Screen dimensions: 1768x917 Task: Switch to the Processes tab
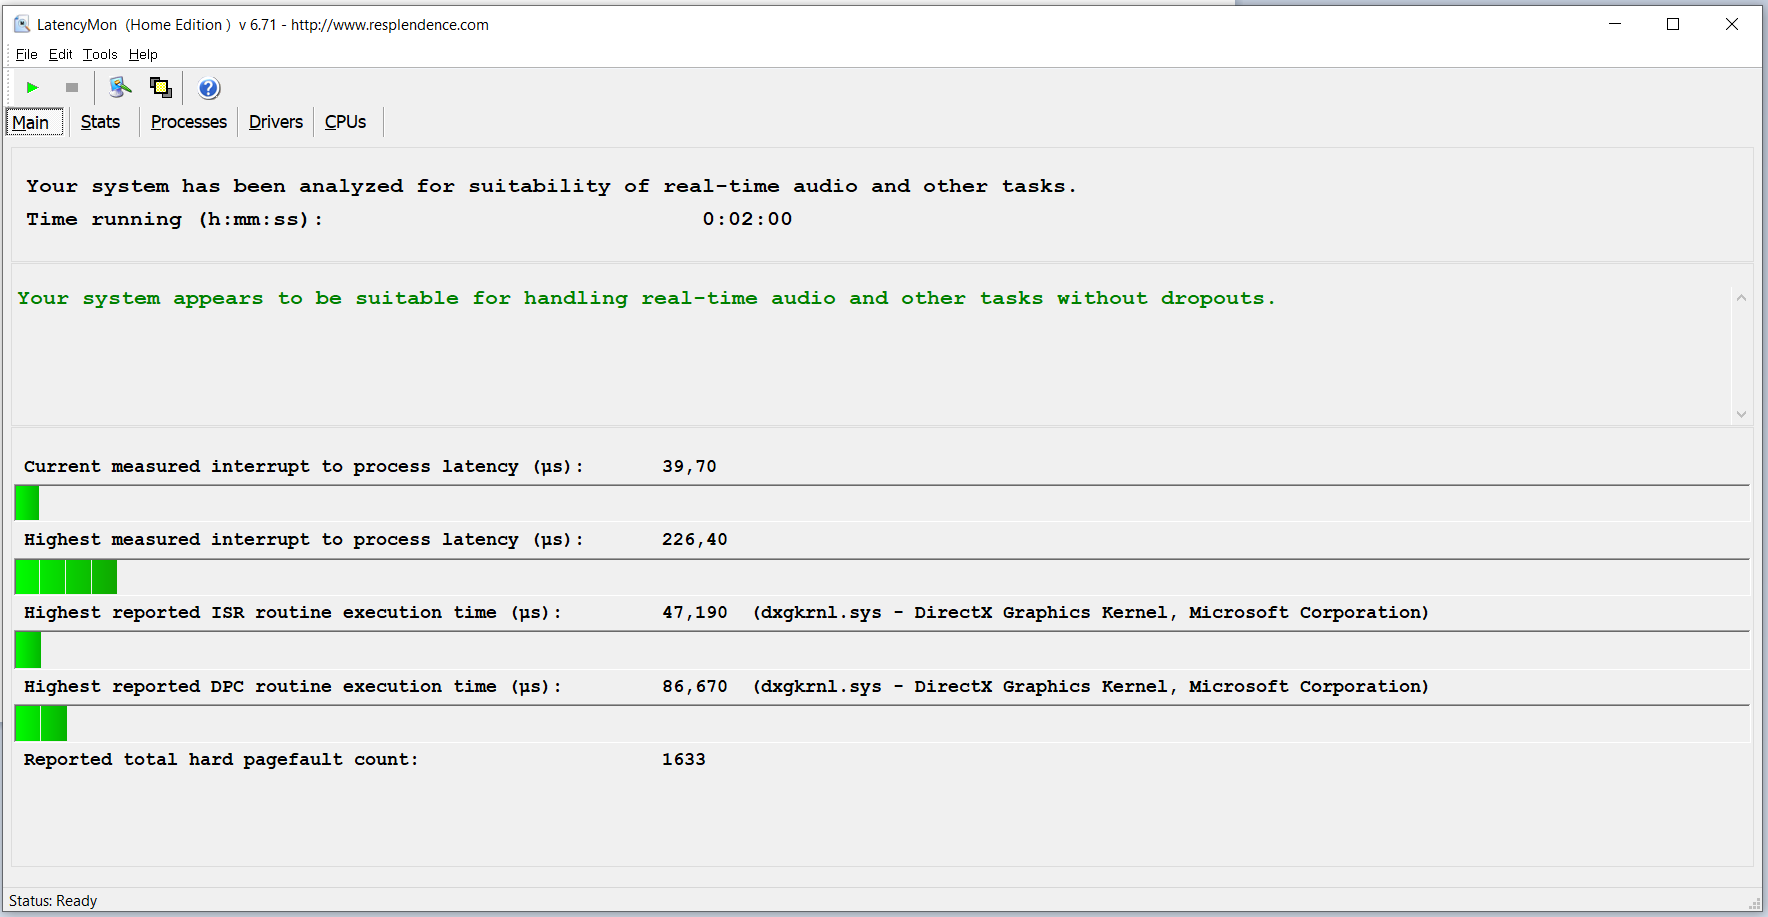[x=189, y=122]
